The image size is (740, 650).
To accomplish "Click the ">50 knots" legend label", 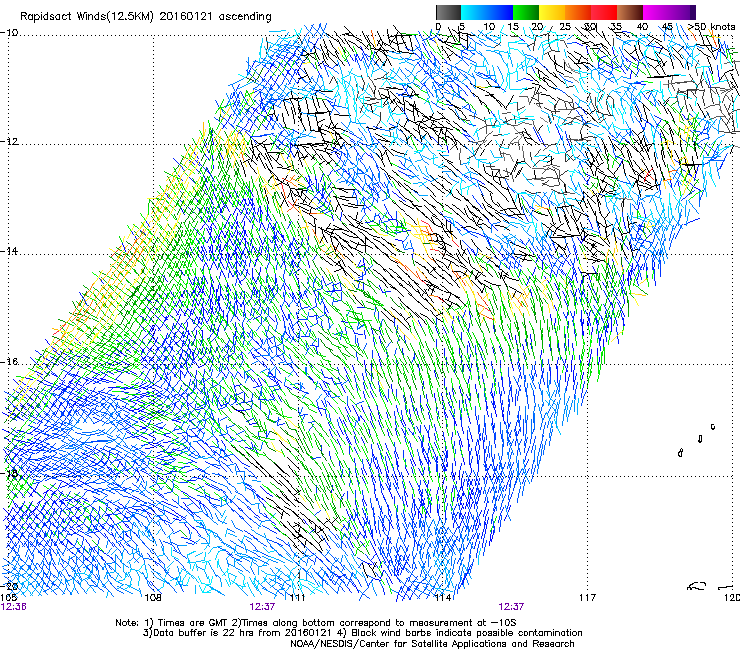I will click(x=712, y=26).
